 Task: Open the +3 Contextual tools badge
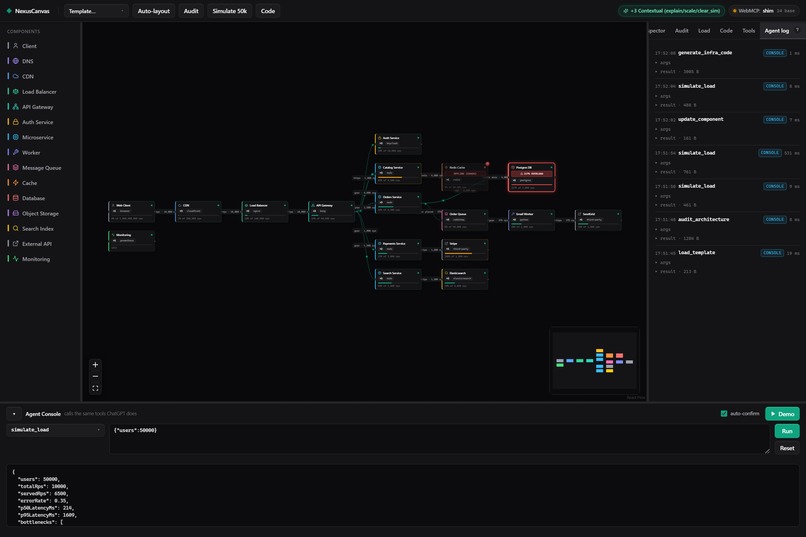(x=671, y=11)
